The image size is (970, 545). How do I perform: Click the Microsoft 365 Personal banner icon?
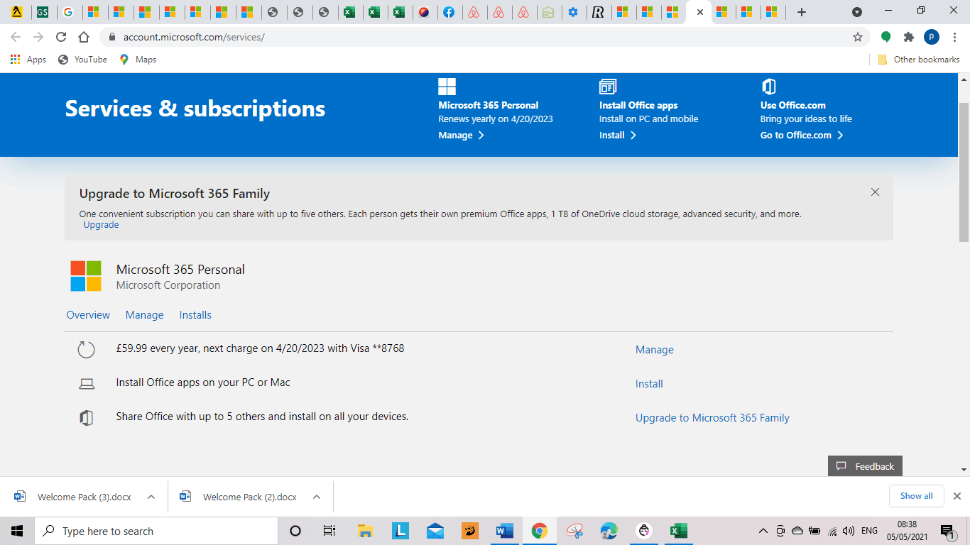coord(447,87)
